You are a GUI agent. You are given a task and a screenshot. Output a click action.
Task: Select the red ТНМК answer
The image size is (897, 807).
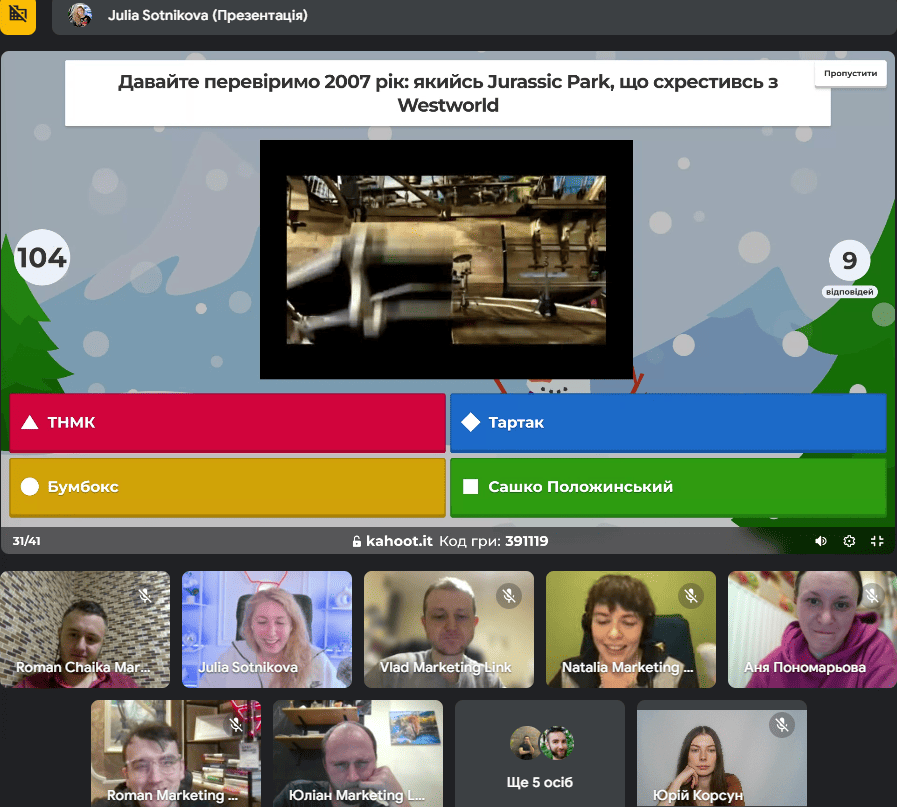click(x=227, y=423)
